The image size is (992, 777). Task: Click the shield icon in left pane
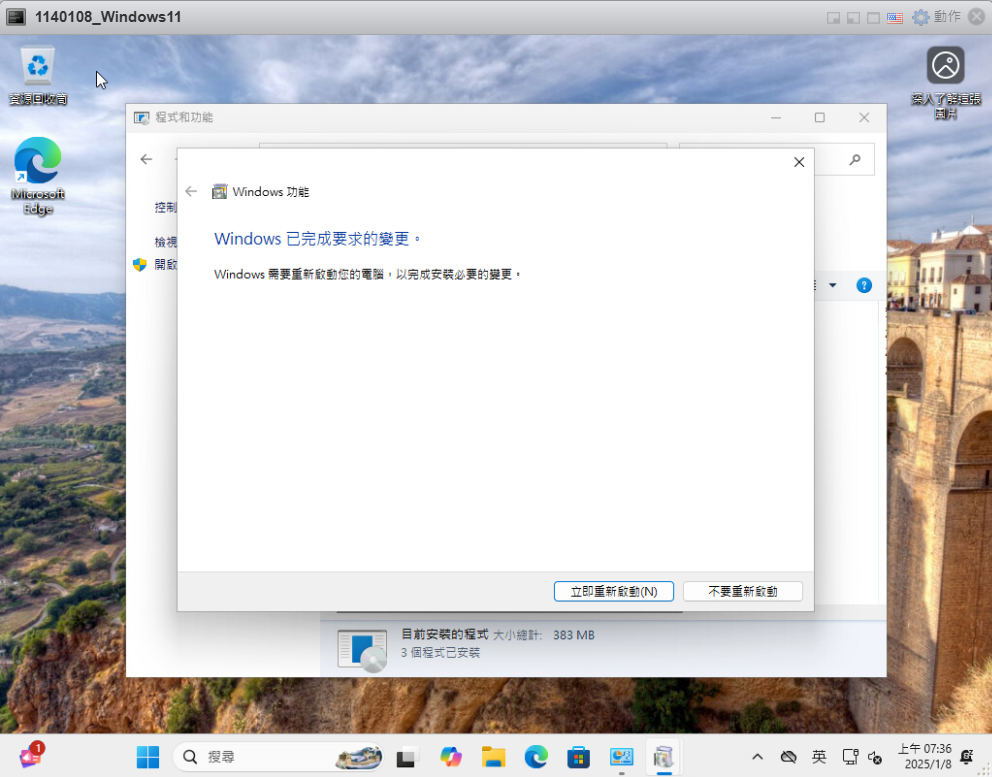pyautogui.click(x=140, y=264)
